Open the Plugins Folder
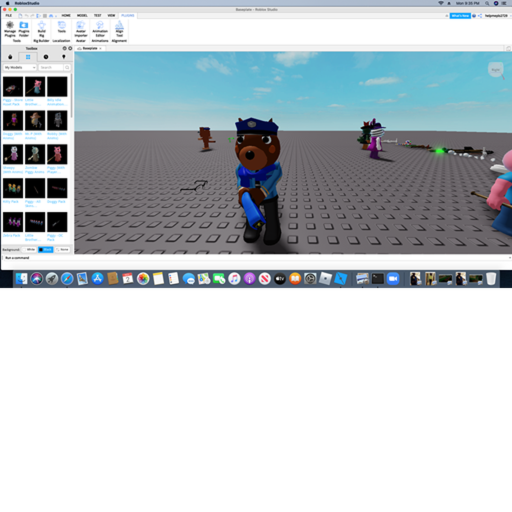This screenshot has width=512, height=512. tap(24, 29)
